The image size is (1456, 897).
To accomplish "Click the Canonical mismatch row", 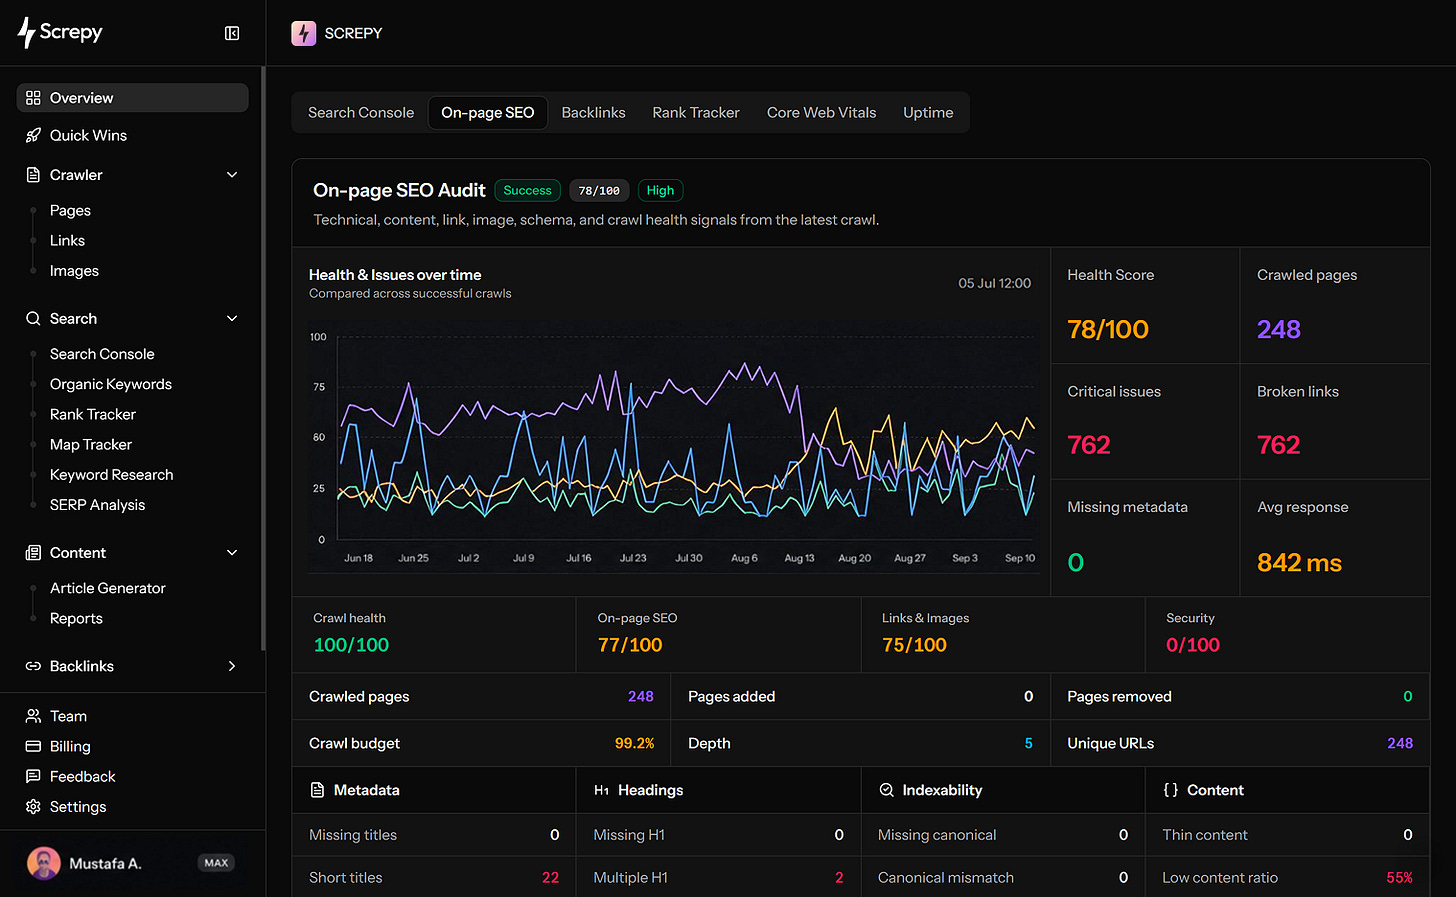I will 1003,877.
